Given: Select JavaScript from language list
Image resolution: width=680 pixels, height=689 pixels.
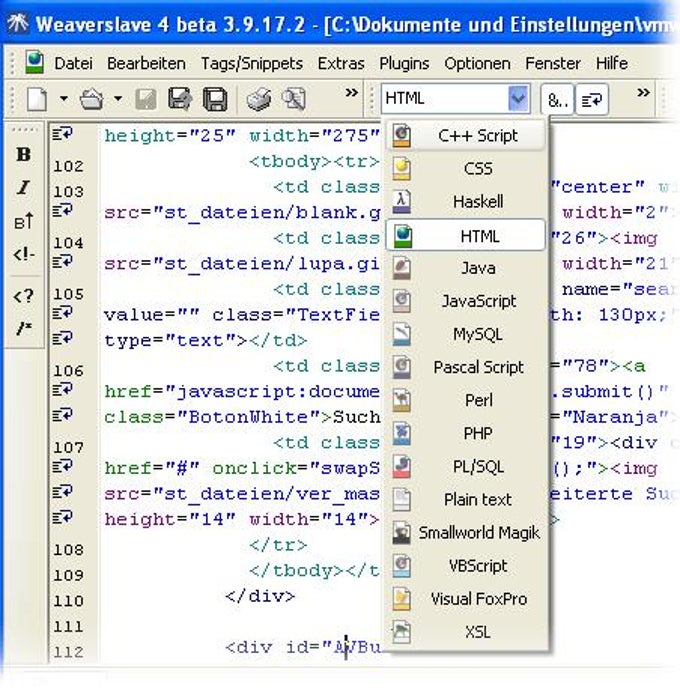Looking at the screenshot, I should (466, 301).
